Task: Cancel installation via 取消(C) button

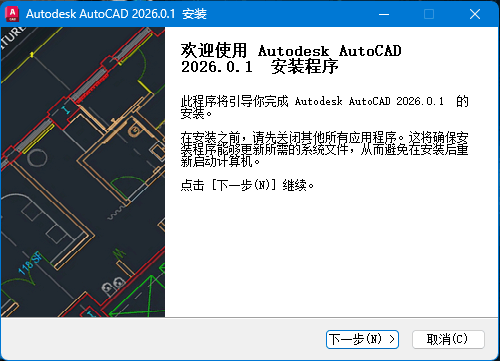Action: (x=448, y=339)
